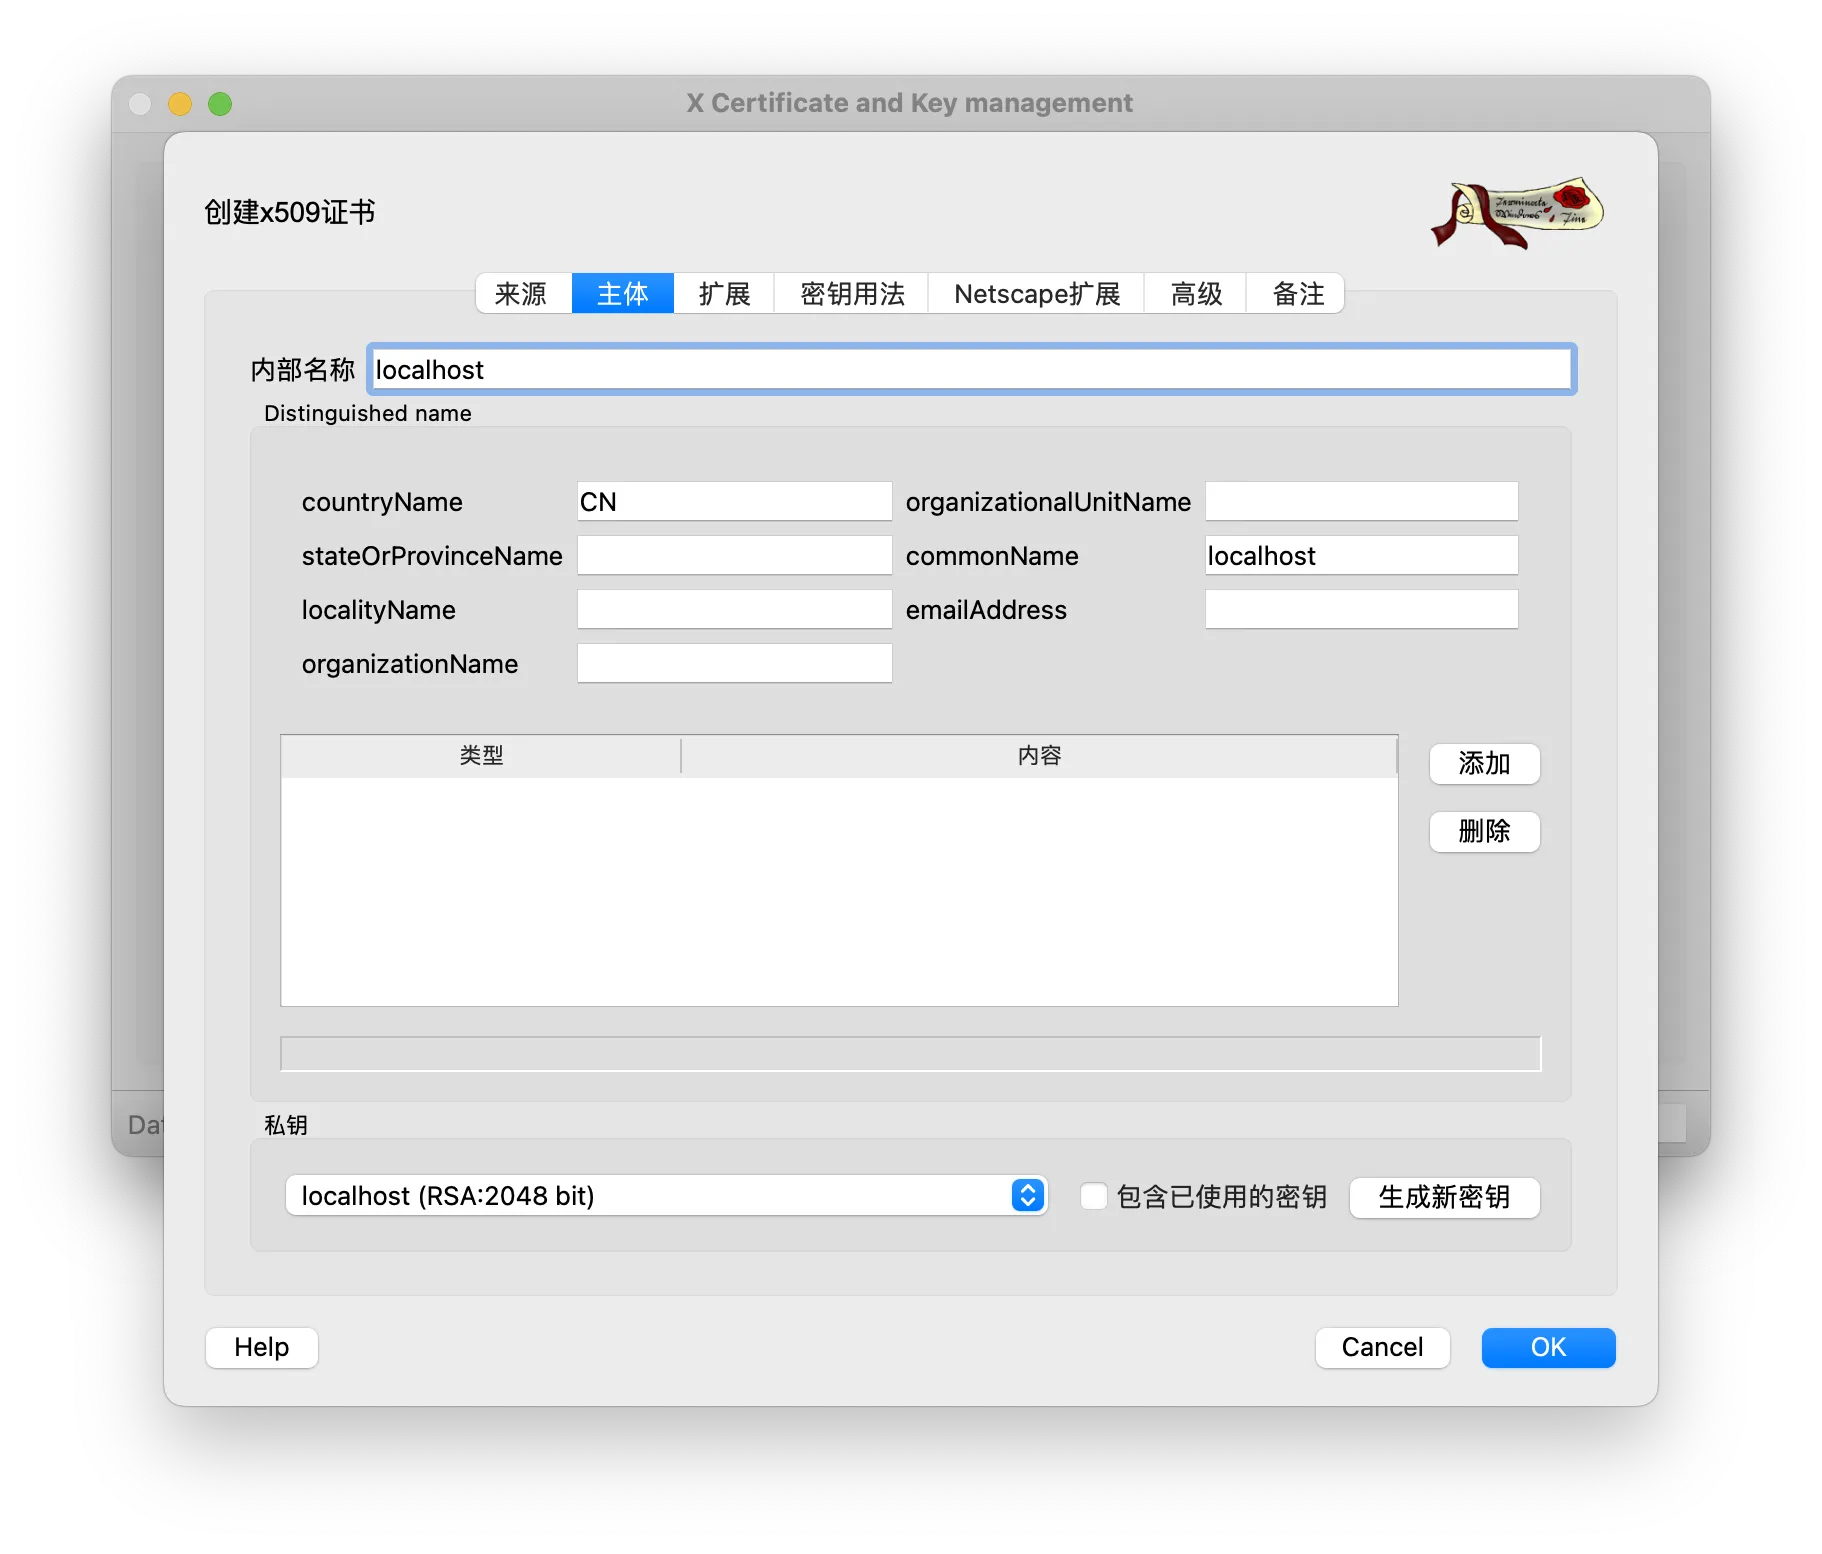
Task: Open Help for the certificate dialog
Action: coord(262,1347)
